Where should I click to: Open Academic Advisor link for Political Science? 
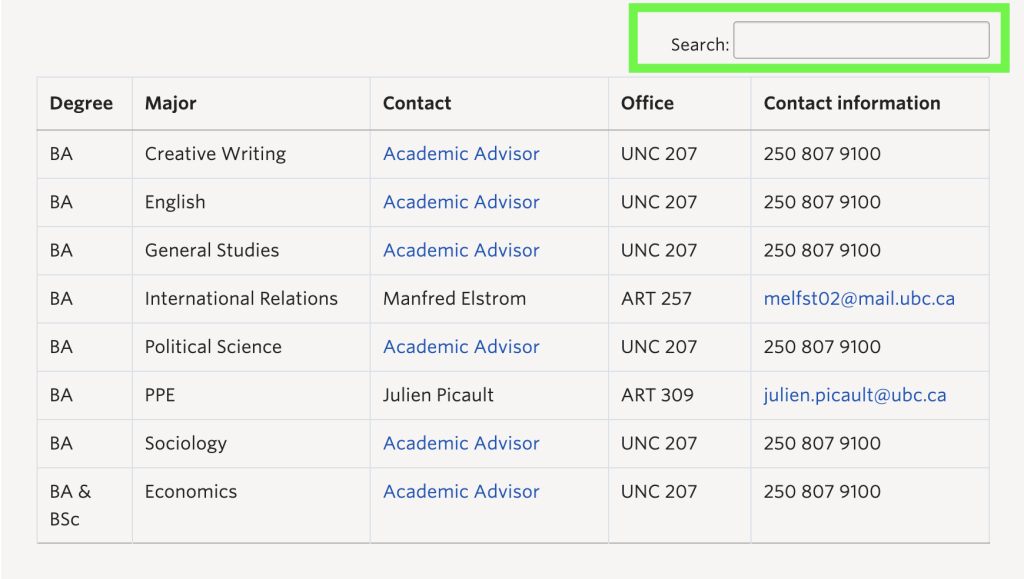click(461, 347)
